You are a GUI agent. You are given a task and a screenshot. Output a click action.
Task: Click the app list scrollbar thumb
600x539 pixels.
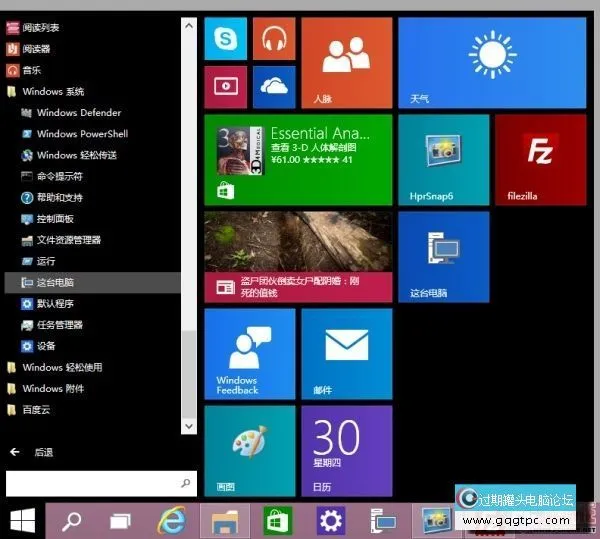coord(189,374)
